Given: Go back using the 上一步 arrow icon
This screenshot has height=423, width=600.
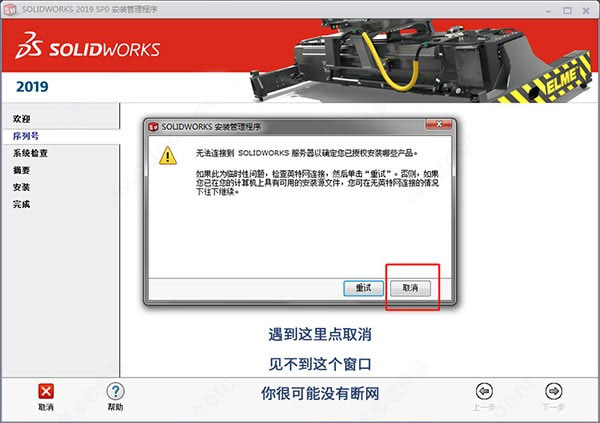Looking at the screenshot, I should (484, 391).
